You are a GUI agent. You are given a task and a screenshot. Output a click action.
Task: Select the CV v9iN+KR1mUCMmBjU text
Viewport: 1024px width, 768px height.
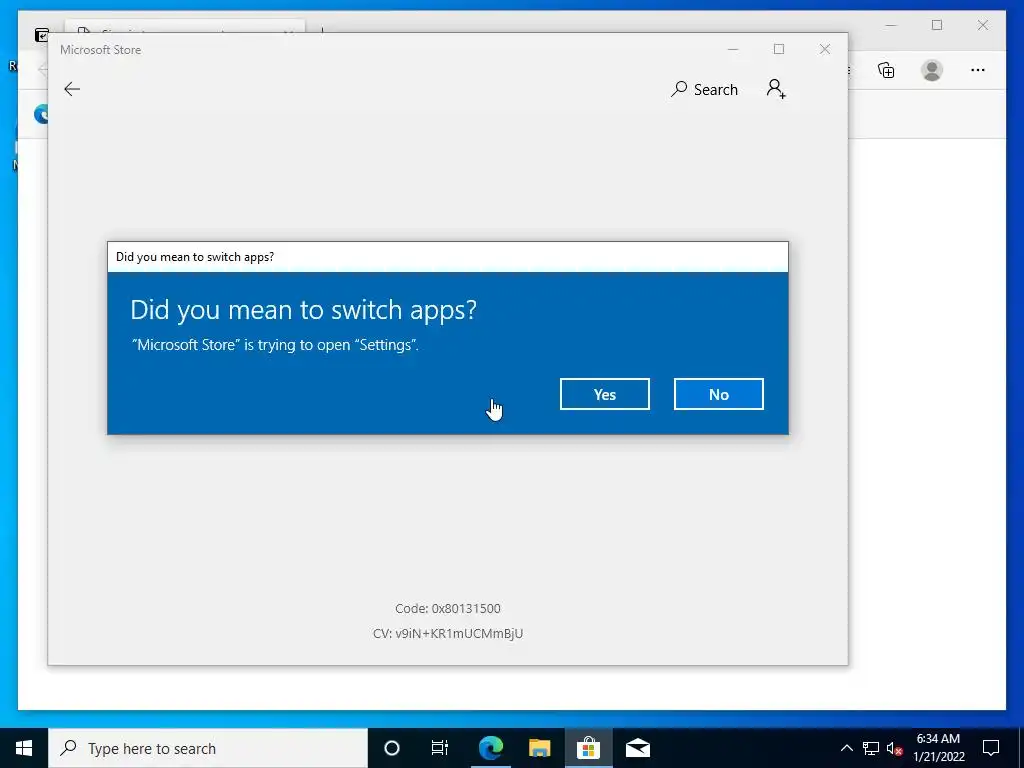(447, 633)
